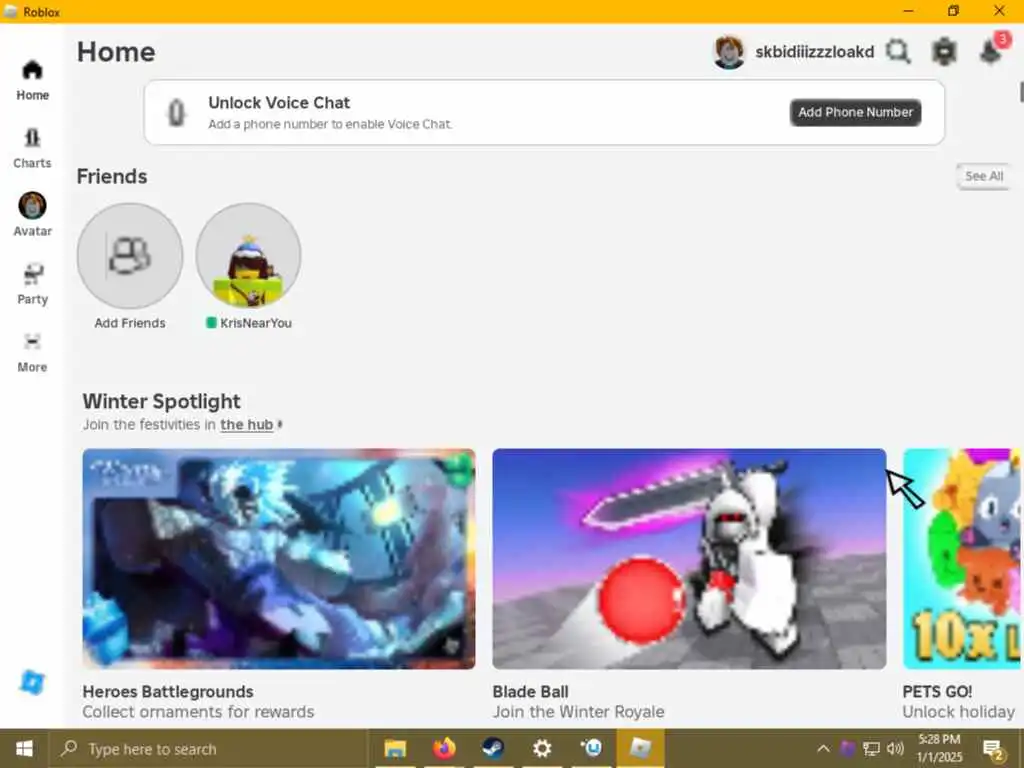This screenshot has width=1024, height=768.
Task: Open volume control in system tray
Action: [895, 748]
